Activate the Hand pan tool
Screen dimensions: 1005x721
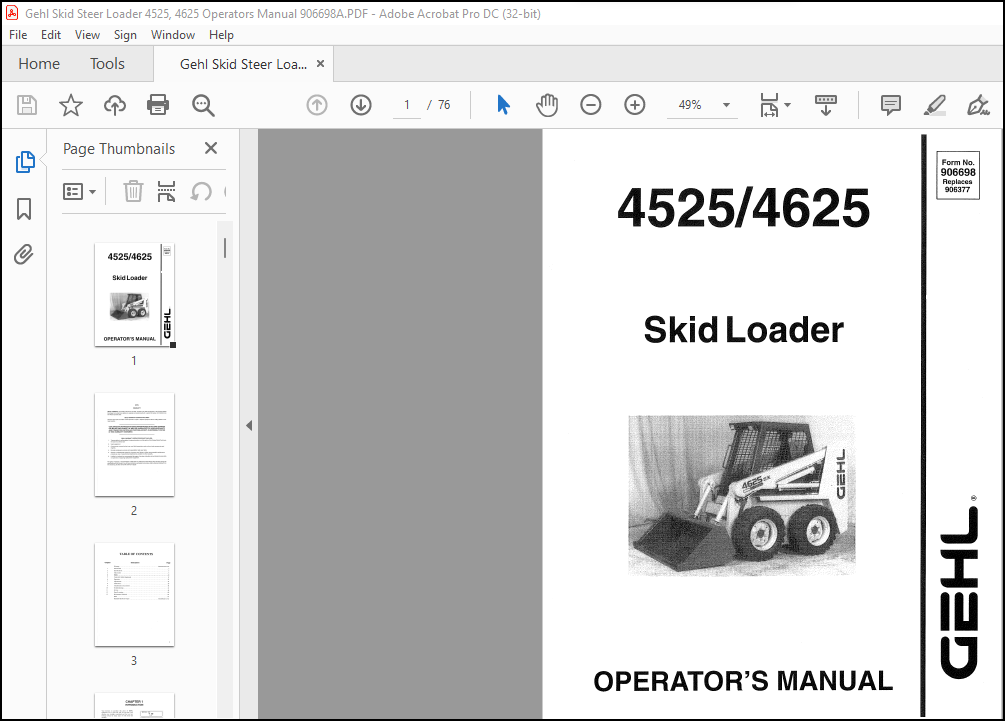pos(547,104)
